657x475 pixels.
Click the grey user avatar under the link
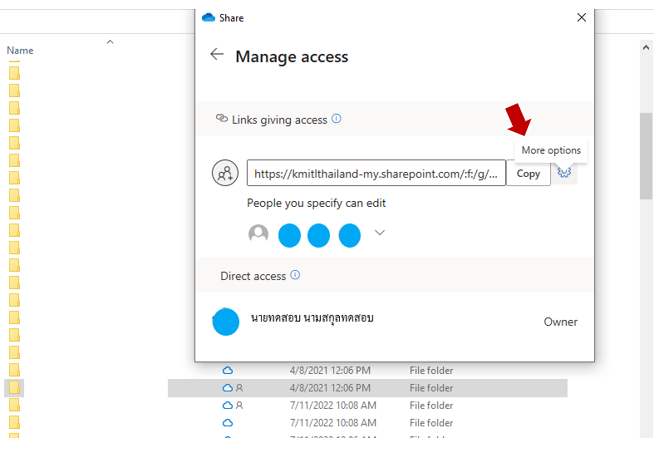[258, 234]
